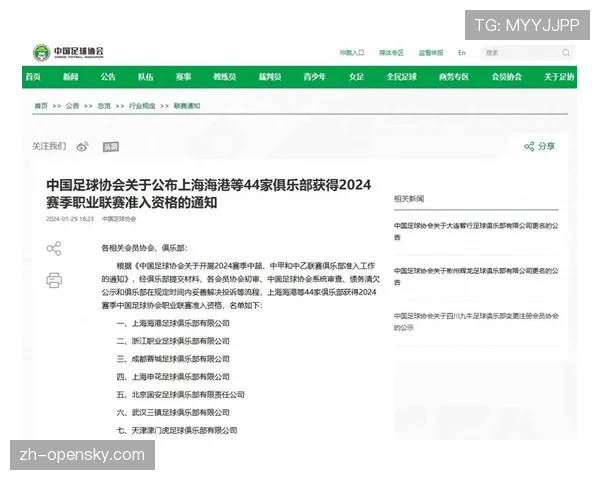The height and width of the screenshot is (480, 600).
Task: Open the 裁判员 nav menu
Action: 270,77
